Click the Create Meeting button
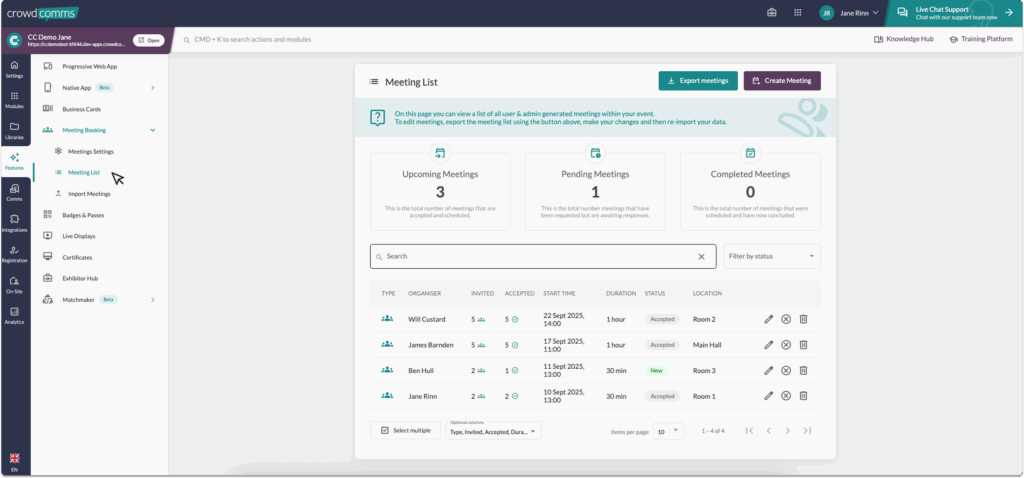The height and width of the screenshot is (478, 1024). tap(781, 81)
